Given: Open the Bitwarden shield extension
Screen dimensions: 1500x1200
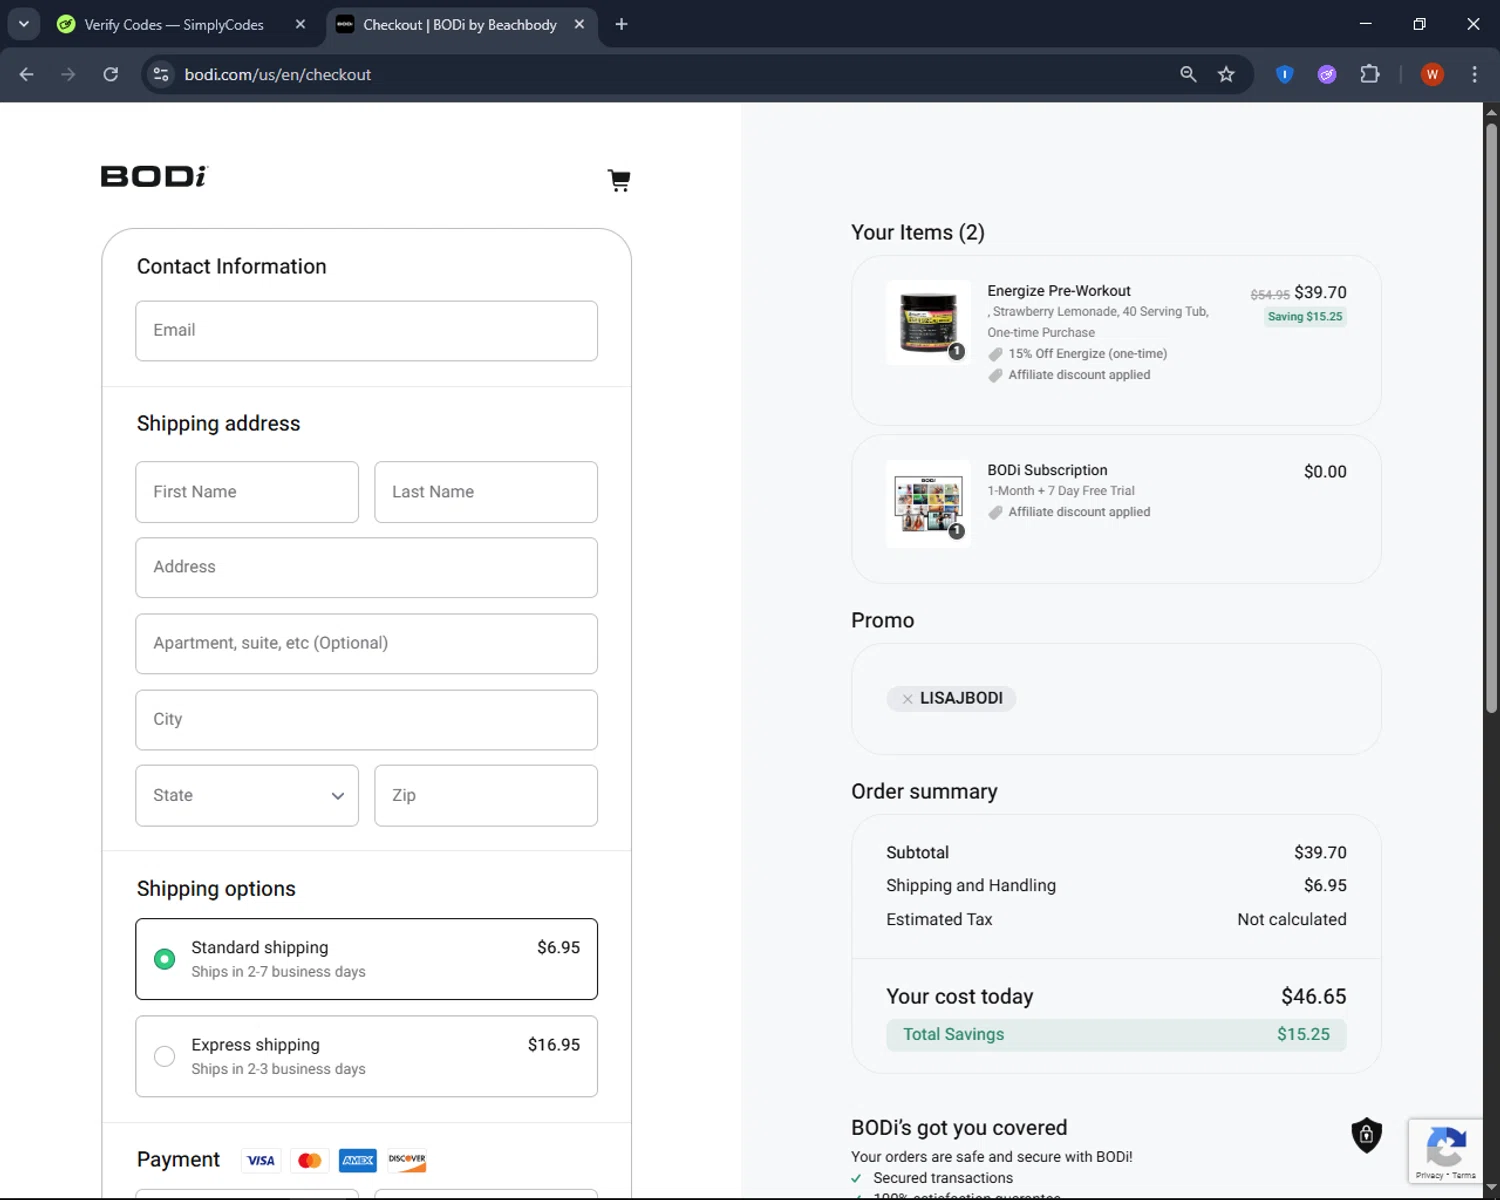Looking at the screenshot, I should click(1285, 74).
